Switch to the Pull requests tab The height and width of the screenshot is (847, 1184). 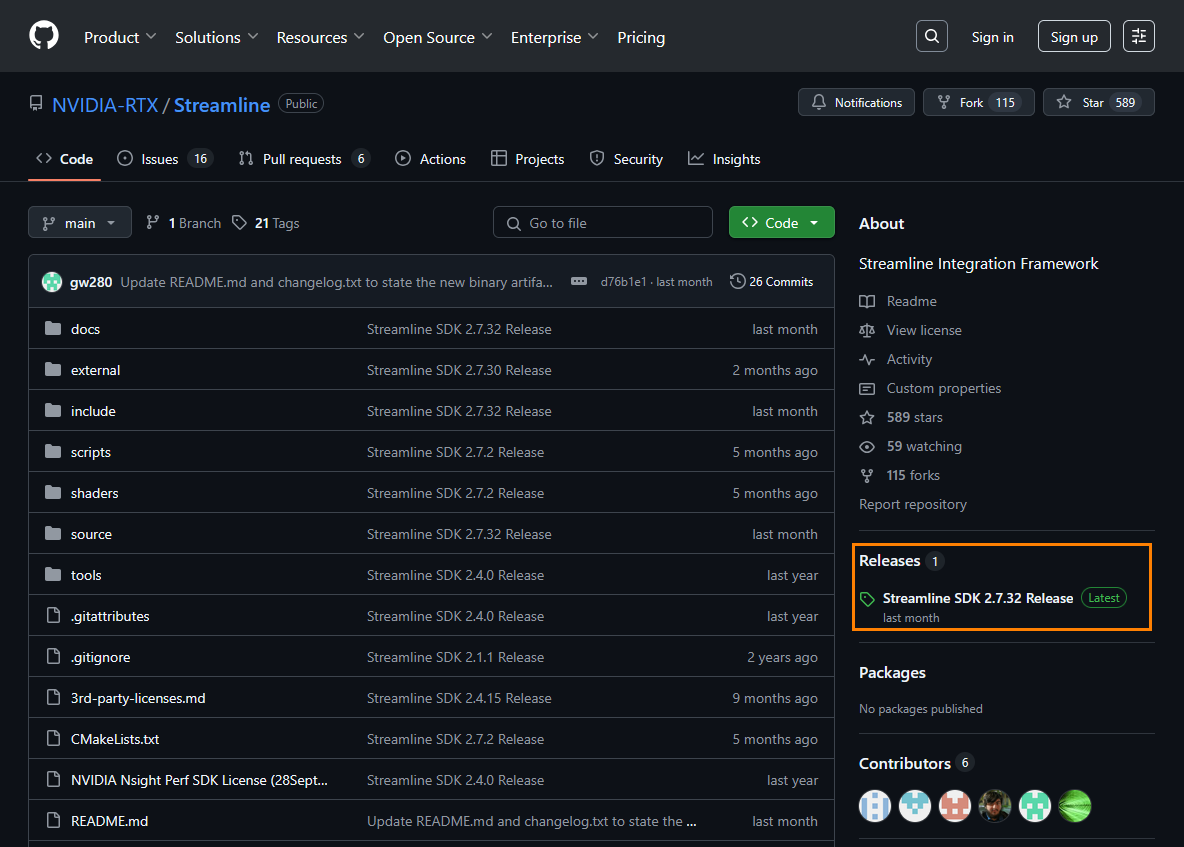point(304,159)
